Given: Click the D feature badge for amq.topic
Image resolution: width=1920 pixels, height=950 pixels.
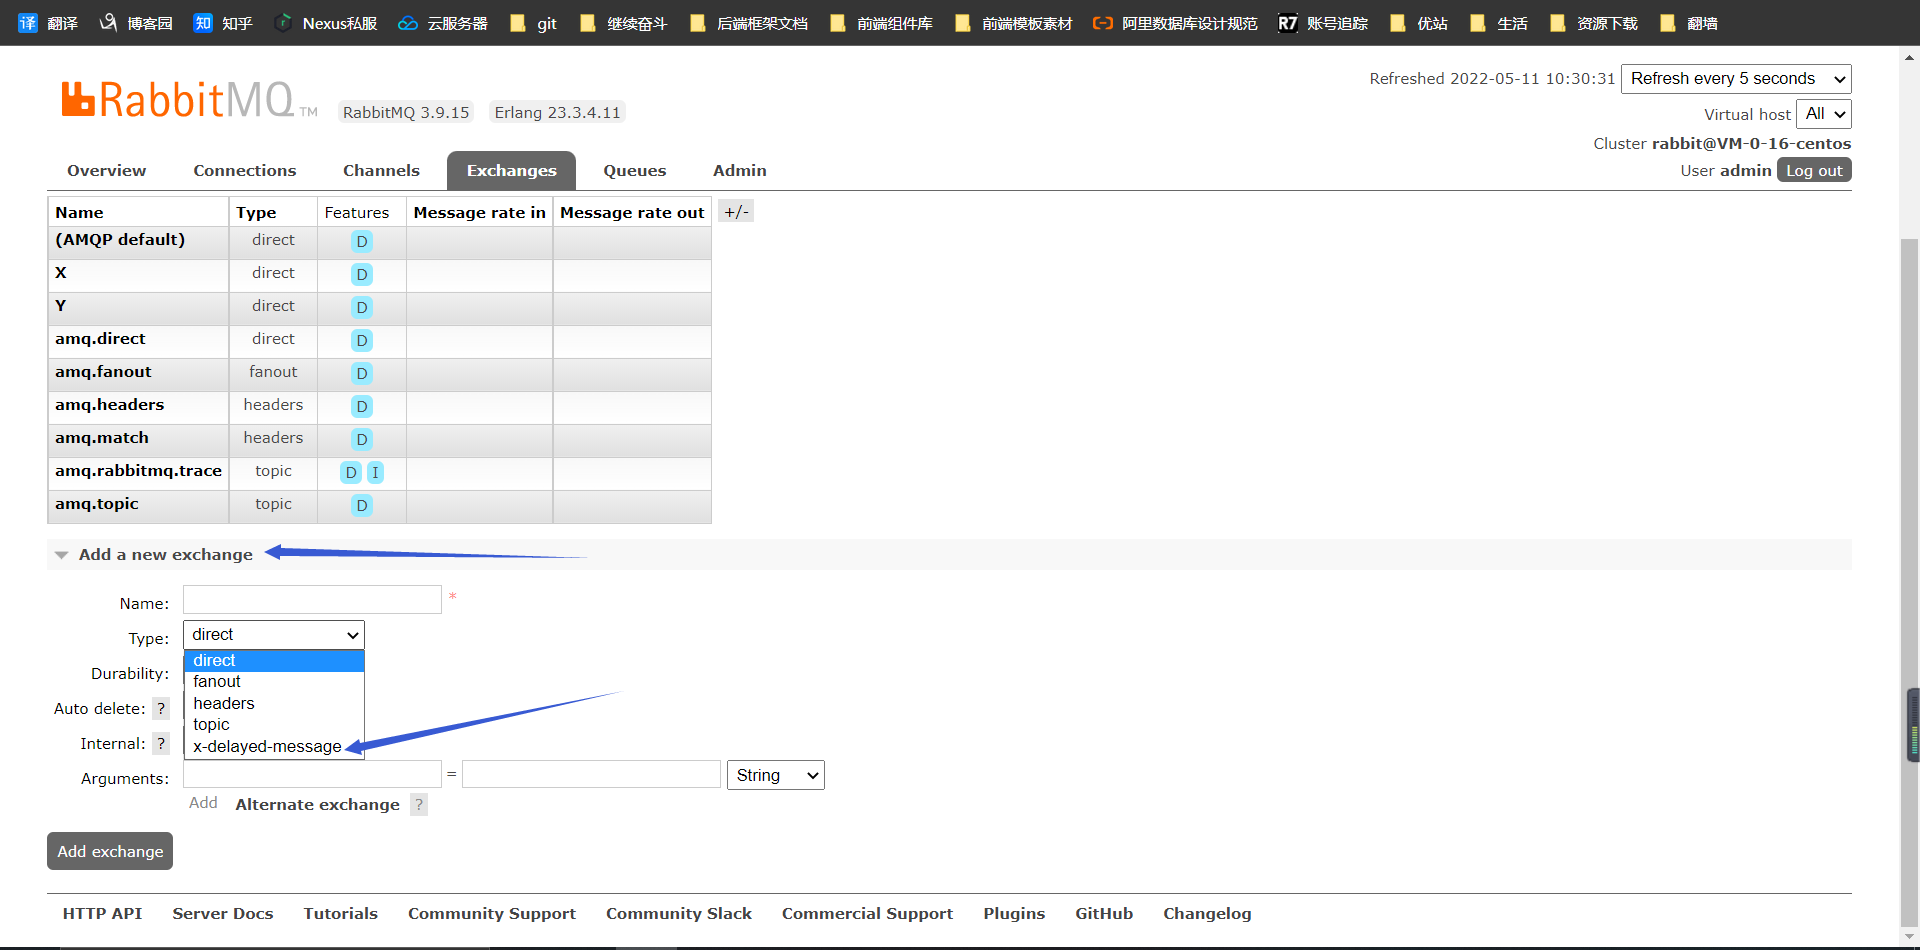Looking at the screenshot, I should (362, 506).
